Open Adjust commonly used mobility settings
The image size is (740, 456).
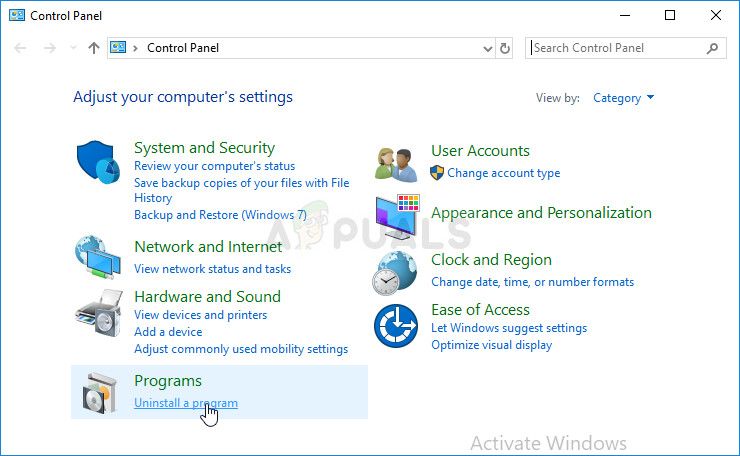(x=241, y=349)
